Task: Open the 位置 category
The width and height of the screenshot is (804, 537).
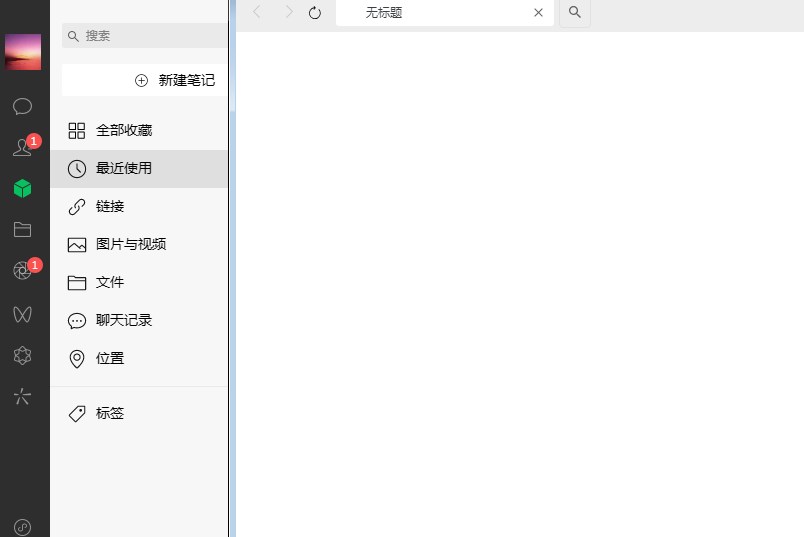Action: (x=110, y=359)
